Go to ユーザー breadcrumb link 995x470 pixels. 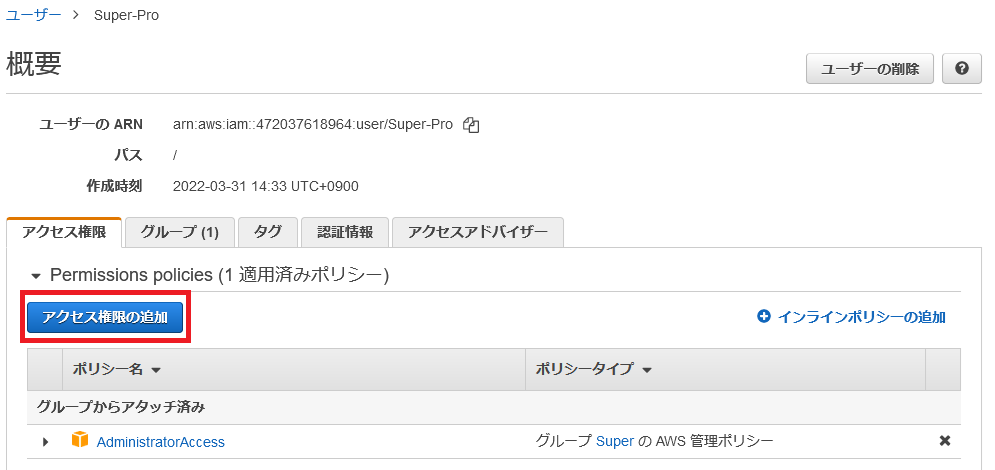point(32,15)
